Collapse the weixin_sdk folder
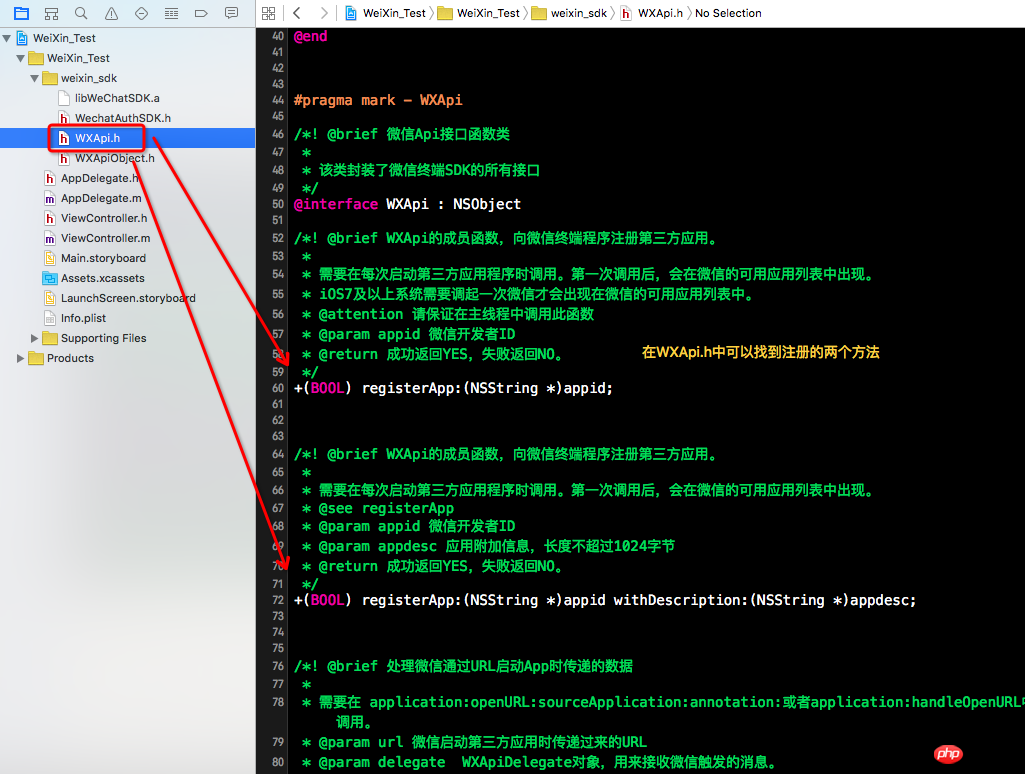This screenshot has width=1025, height=774. (x=34, y=78)
